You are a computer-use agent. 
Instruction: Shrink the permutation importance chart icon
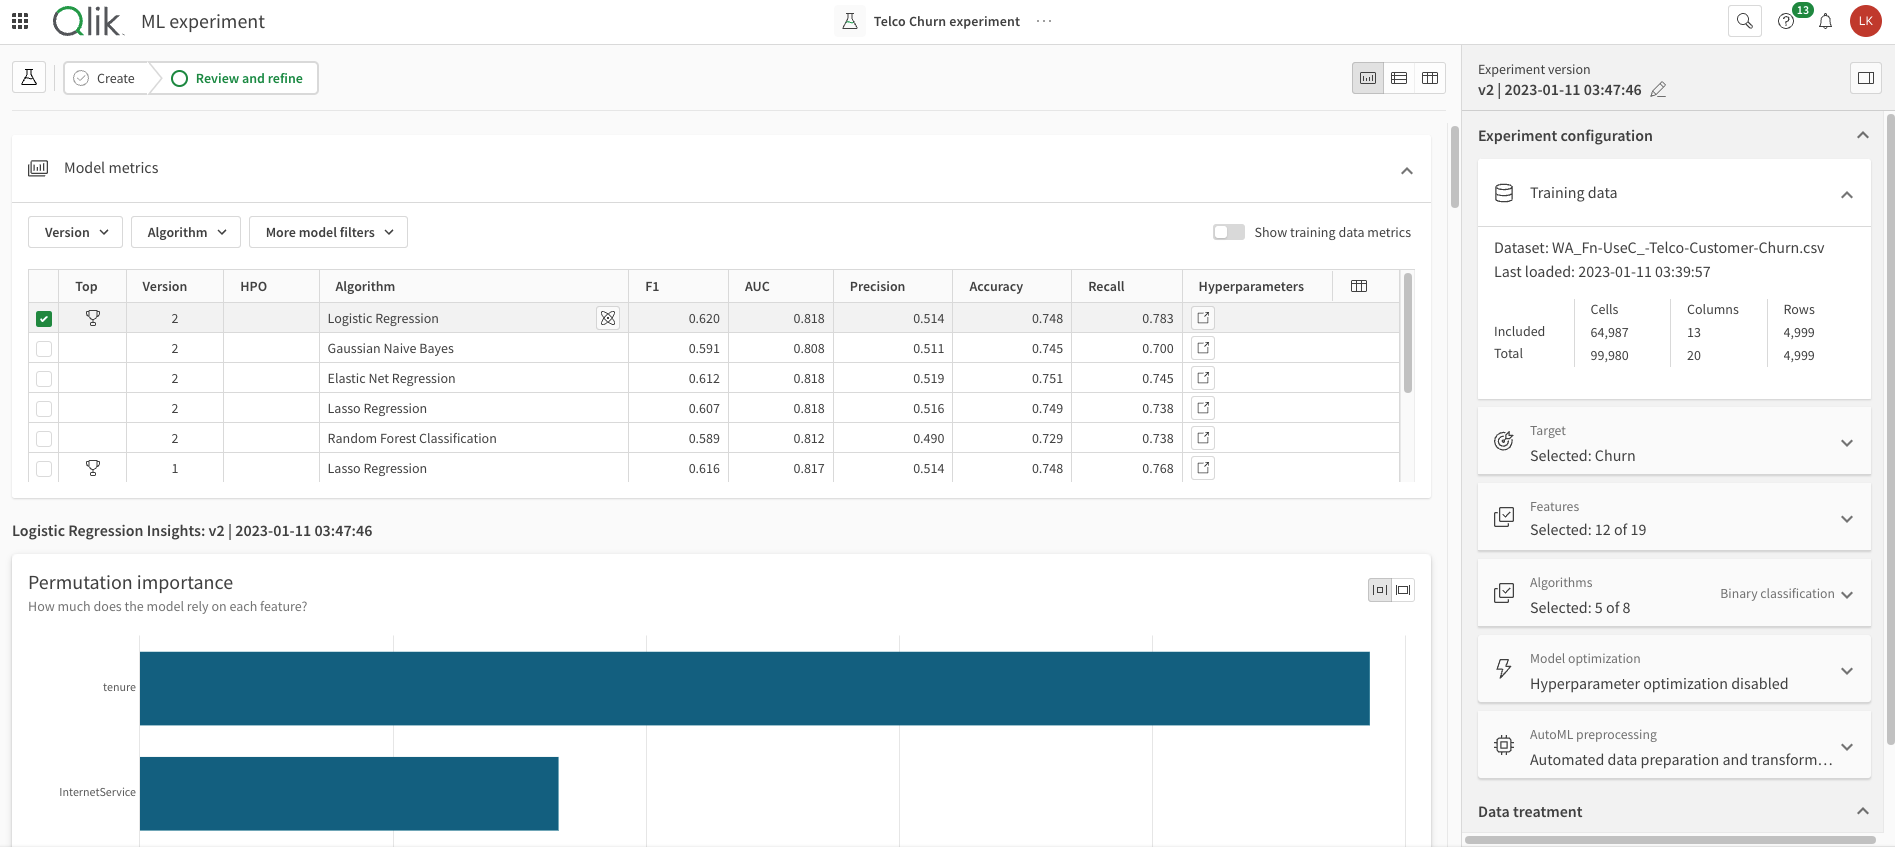point(1380,590)
